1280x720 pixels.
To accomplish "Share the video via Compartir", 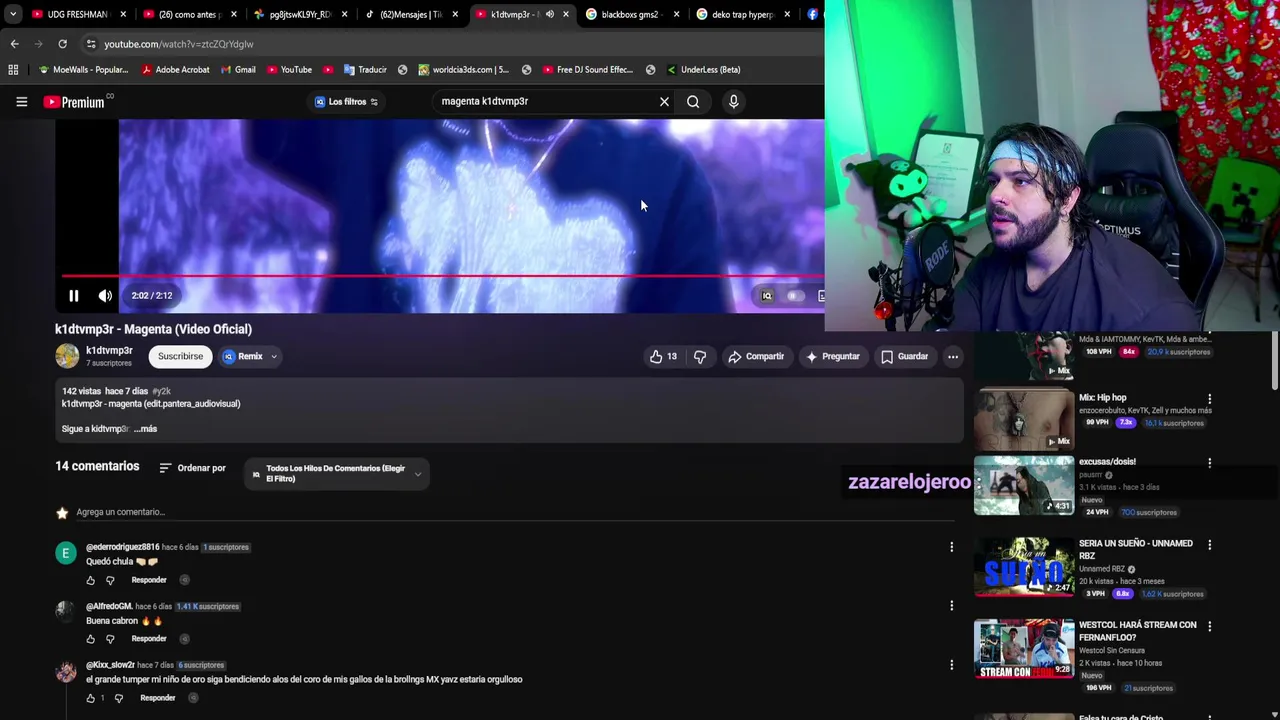I will [756, 356].
